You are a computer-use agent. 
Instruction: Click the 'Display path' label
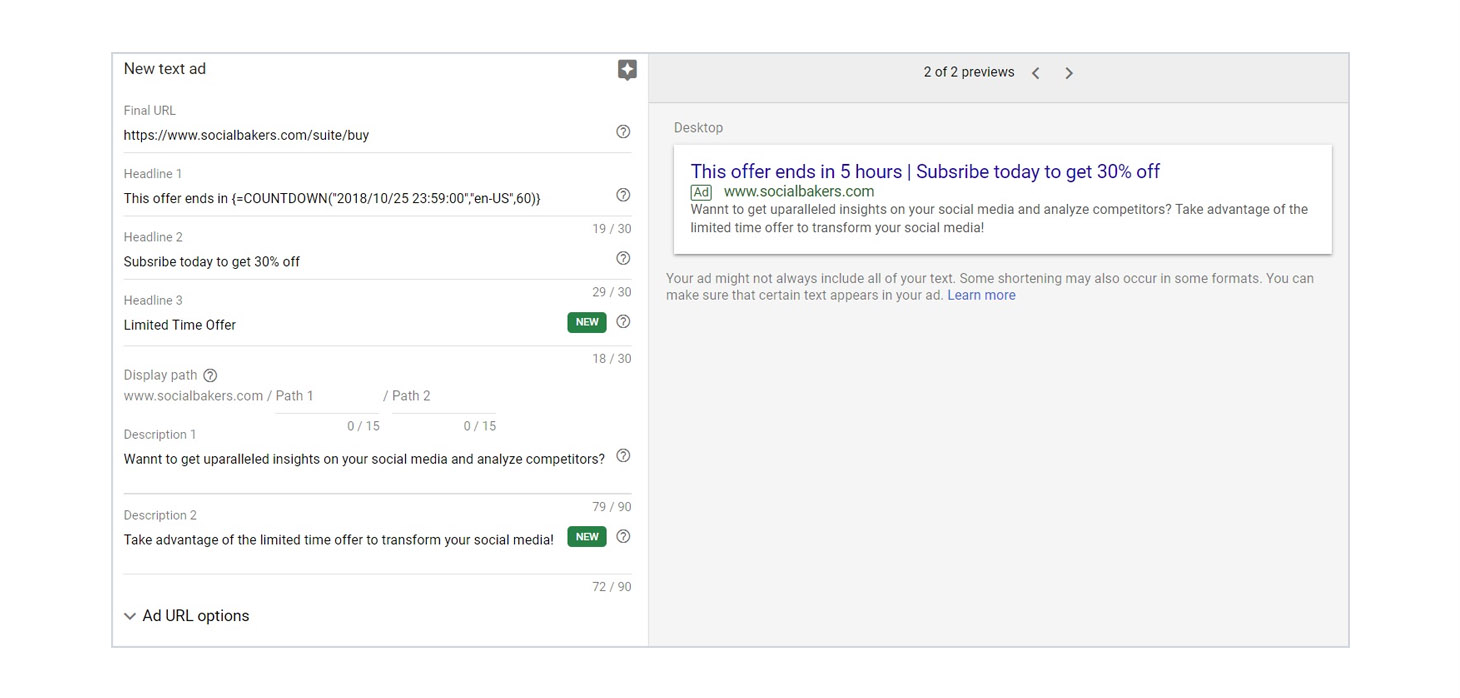(160, 376)
